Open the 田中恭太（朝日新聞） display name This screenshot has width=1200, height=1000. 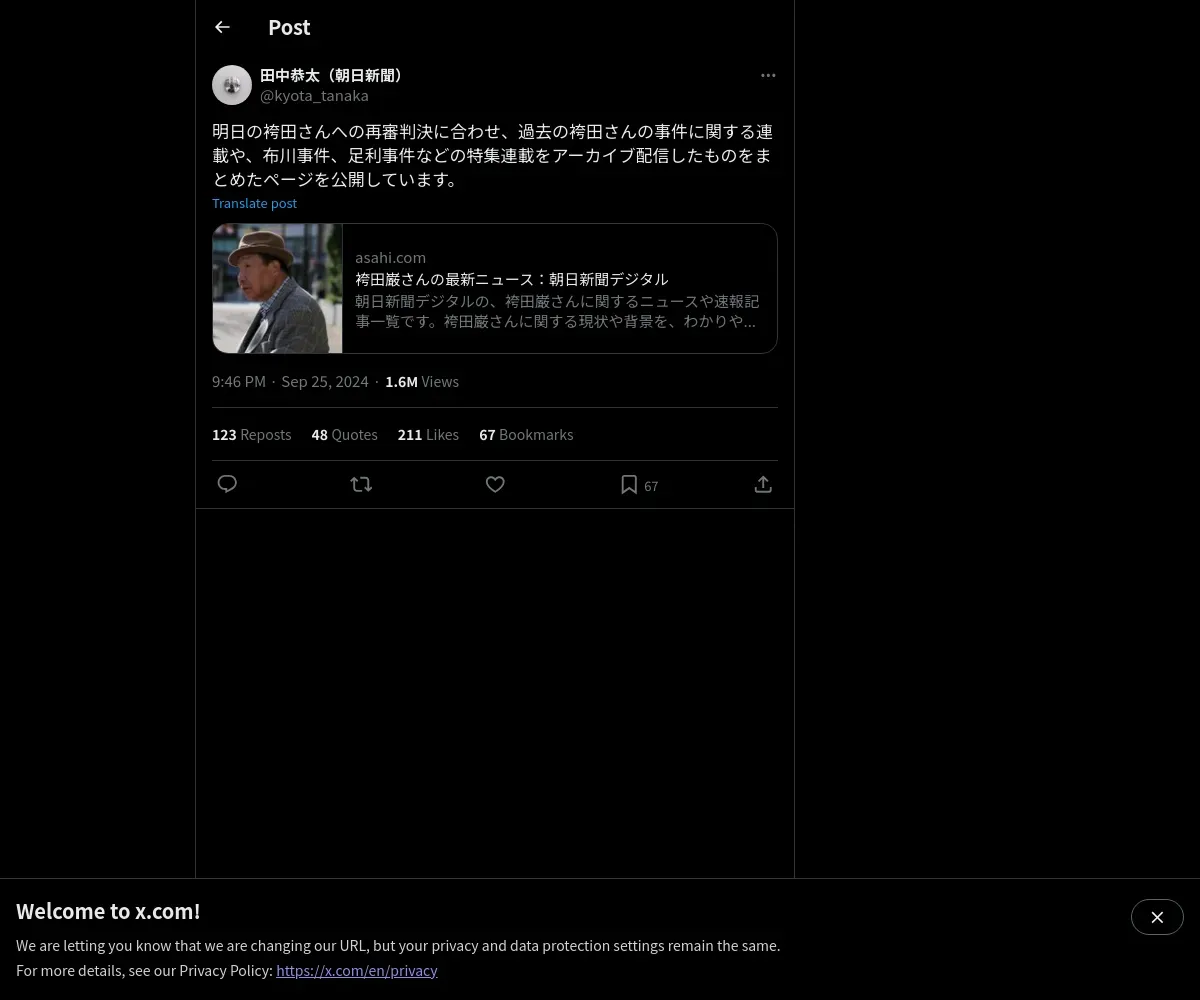click(333, 75)
